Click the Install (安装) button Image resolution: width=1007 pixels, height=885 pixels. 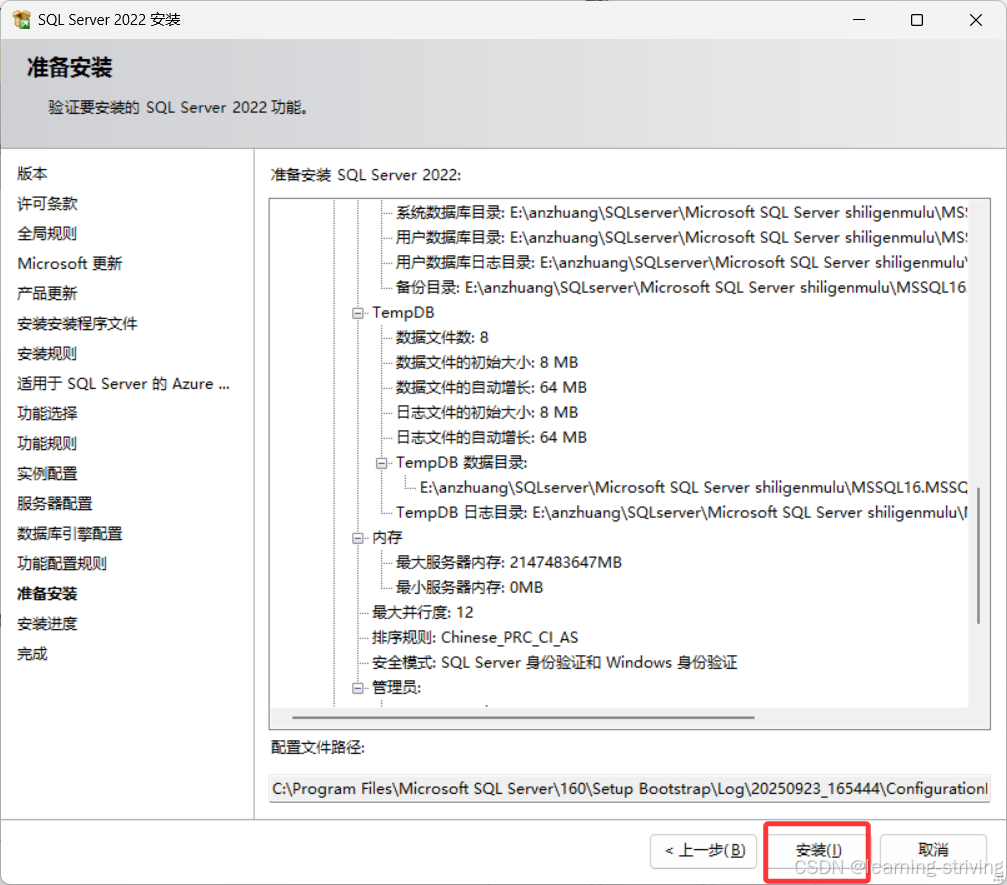click(x=818, y=850)
